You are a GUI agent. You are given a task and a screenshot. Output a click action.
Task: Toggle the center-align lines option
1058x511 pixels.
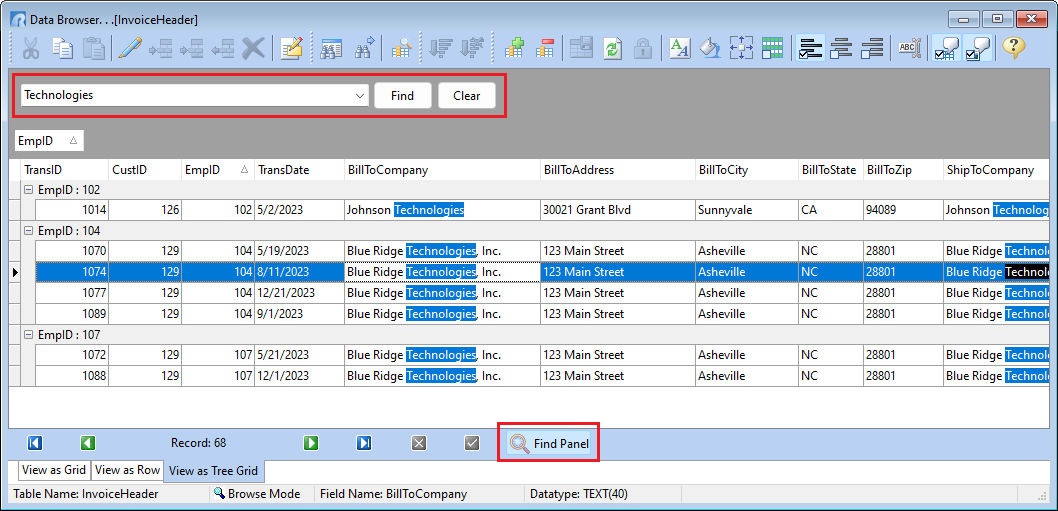[841, 49]
